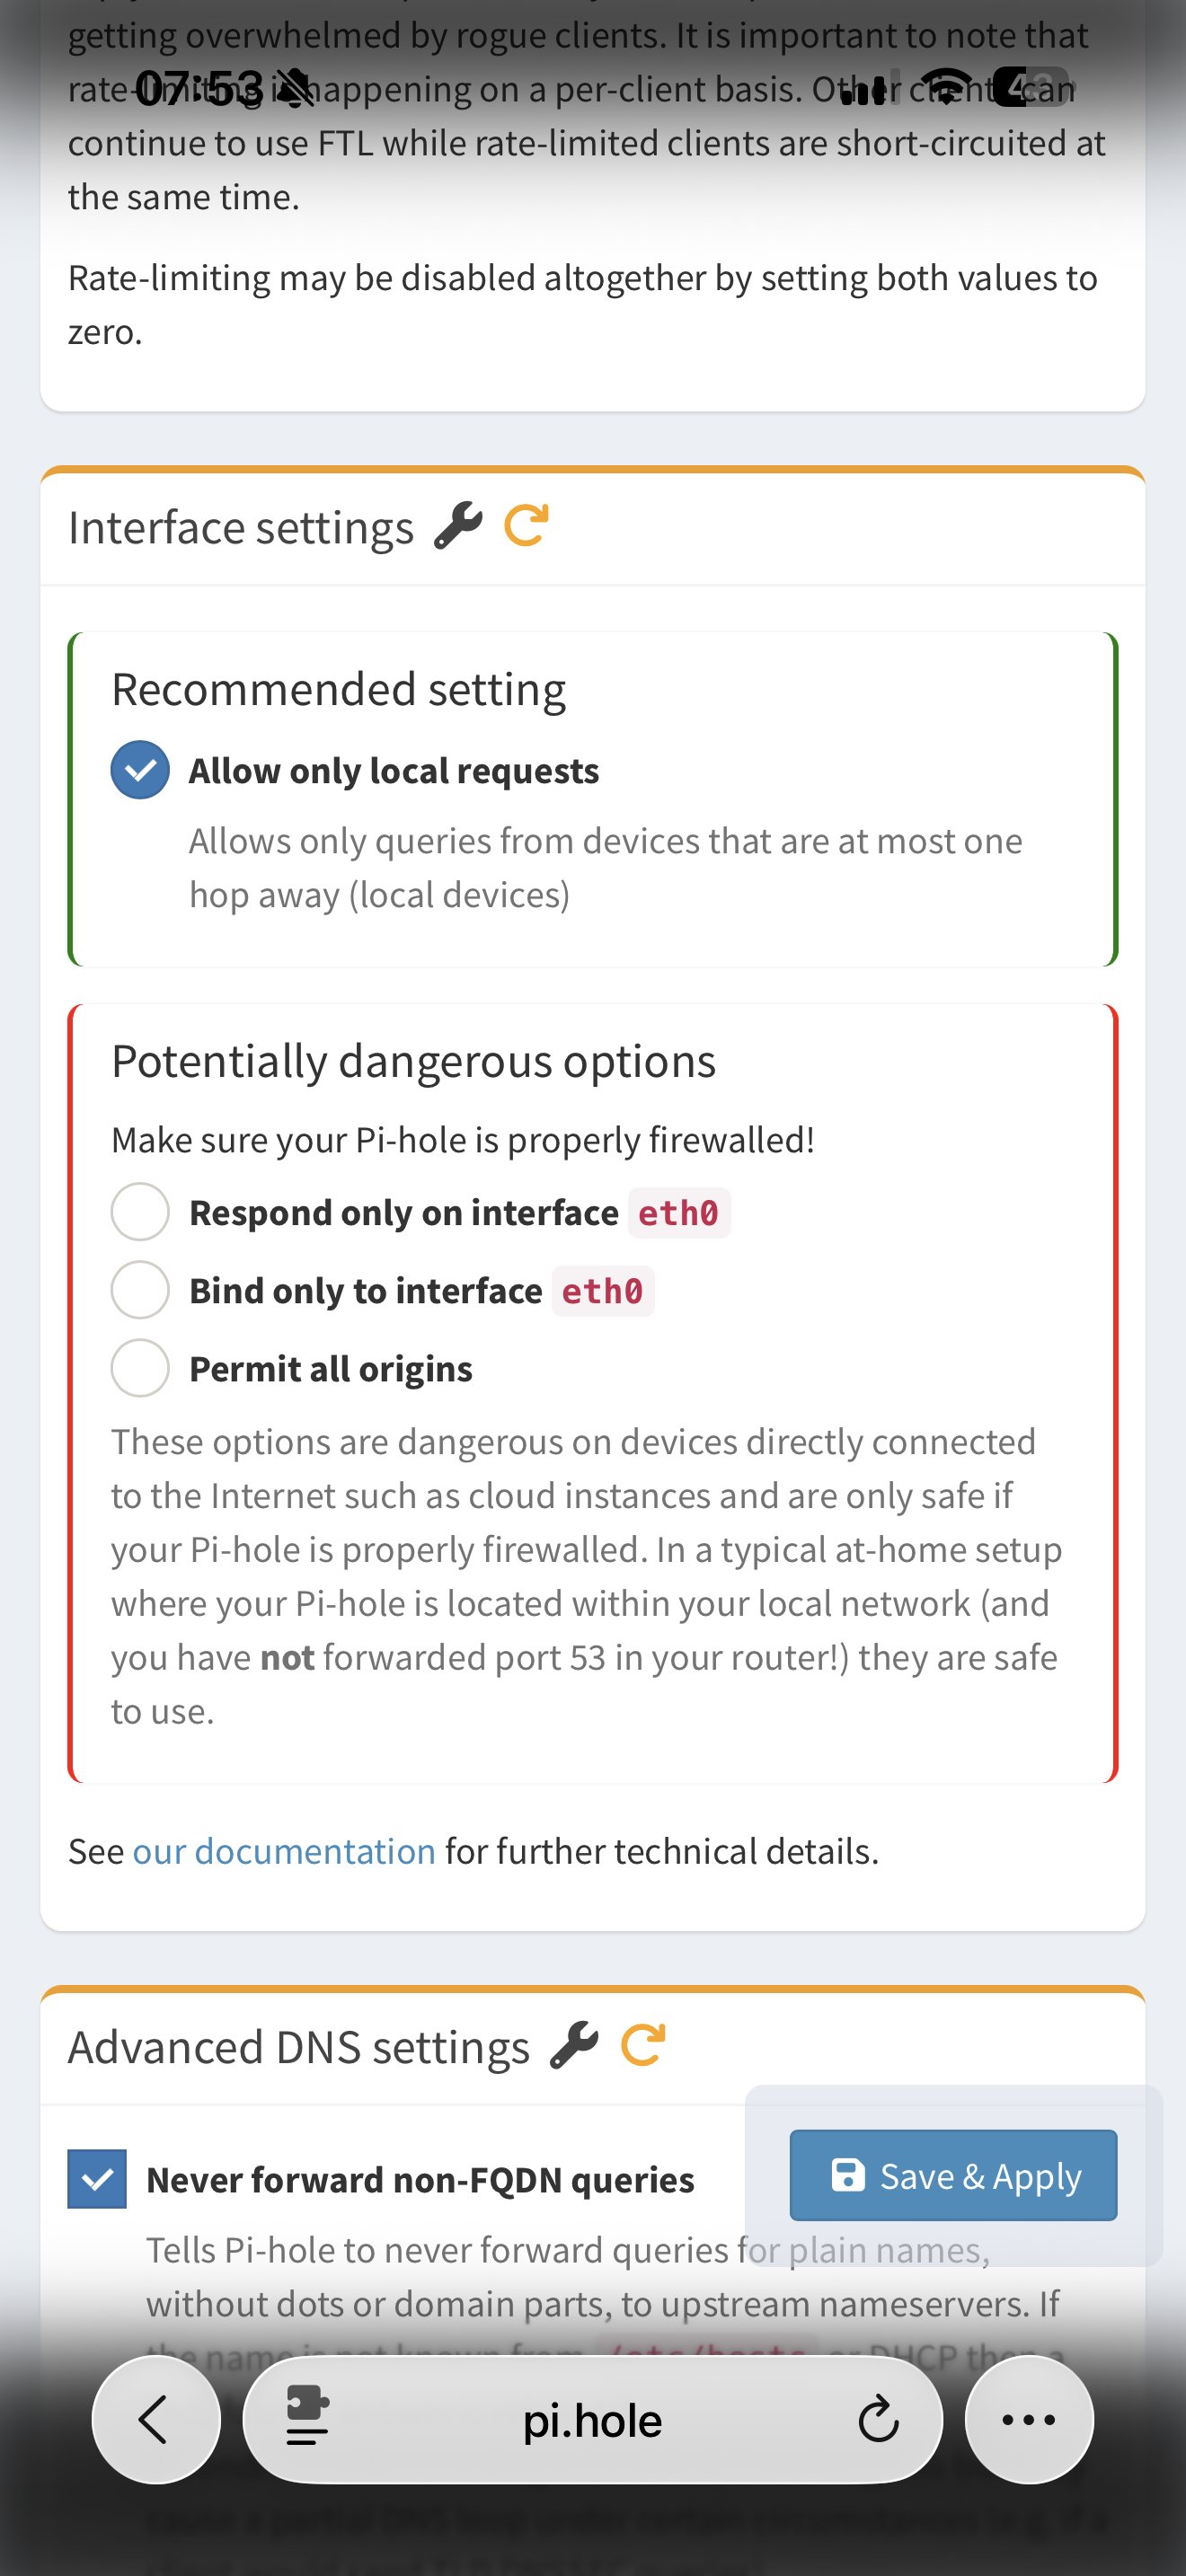This screenshot has height=2576, width=1186.
Task: Select Bind only to interface eth0
Action: tap(140, 1290)
